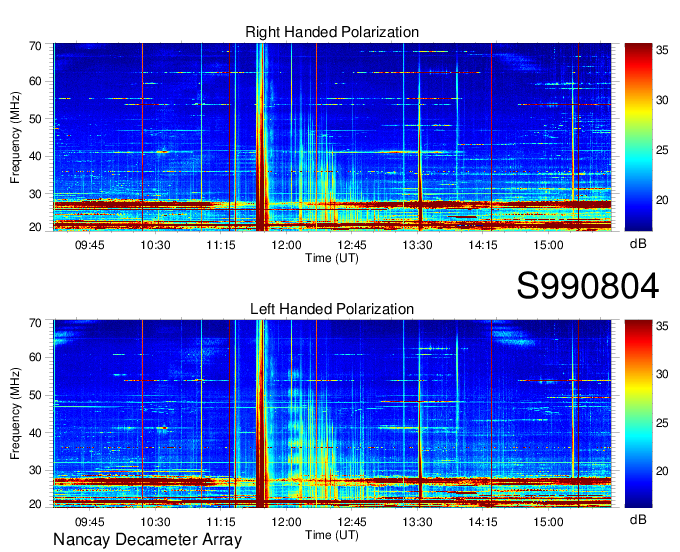The height and width of the screenshot is (552, 680).
Task: Click the 30 MHz tick on lower plot
Action: tap(35, 470)
